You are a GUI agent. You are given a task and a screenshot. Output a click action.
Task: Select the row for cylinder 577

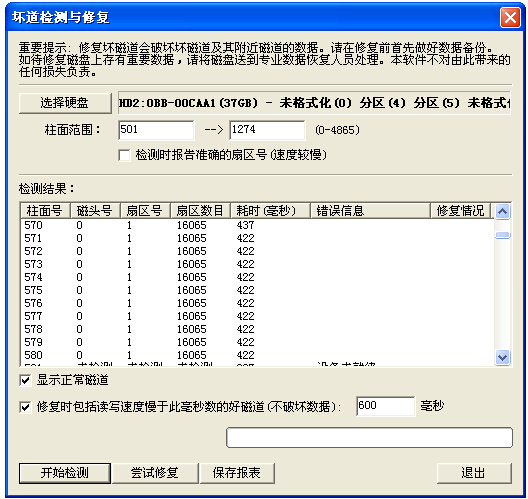tap(257, 317)
